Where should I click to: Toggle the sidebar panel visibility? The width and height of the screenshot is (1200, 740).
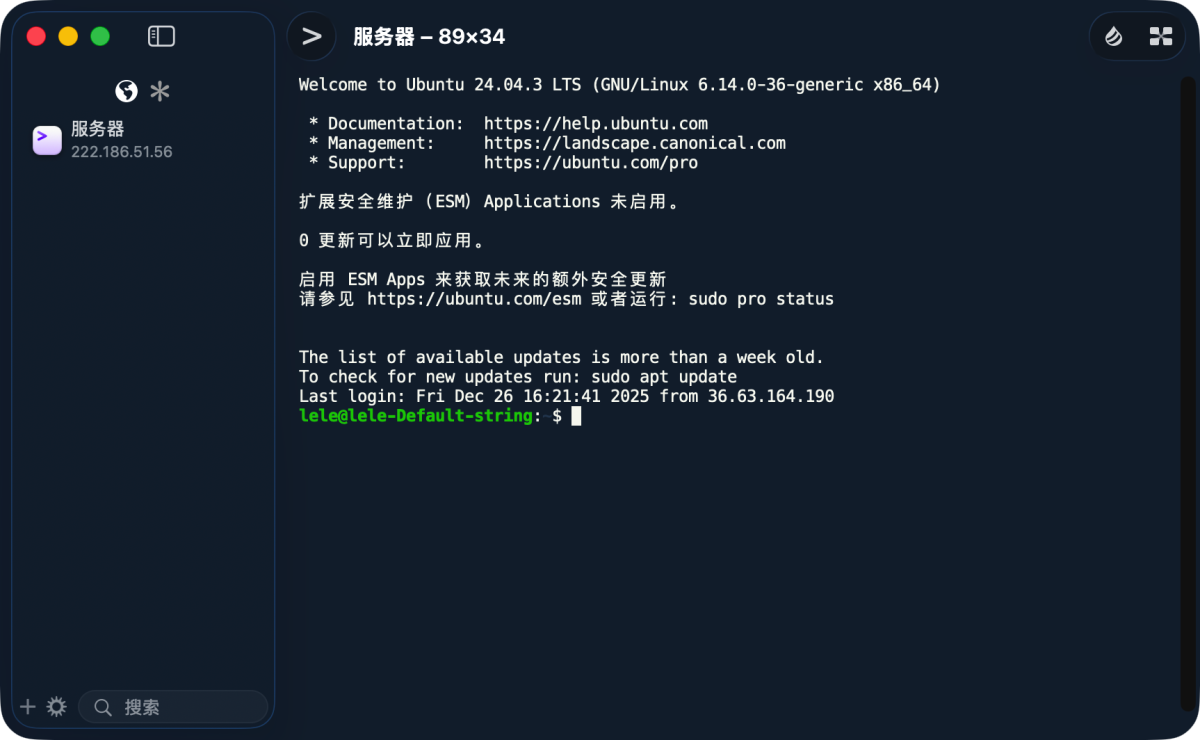click(161, 37)
